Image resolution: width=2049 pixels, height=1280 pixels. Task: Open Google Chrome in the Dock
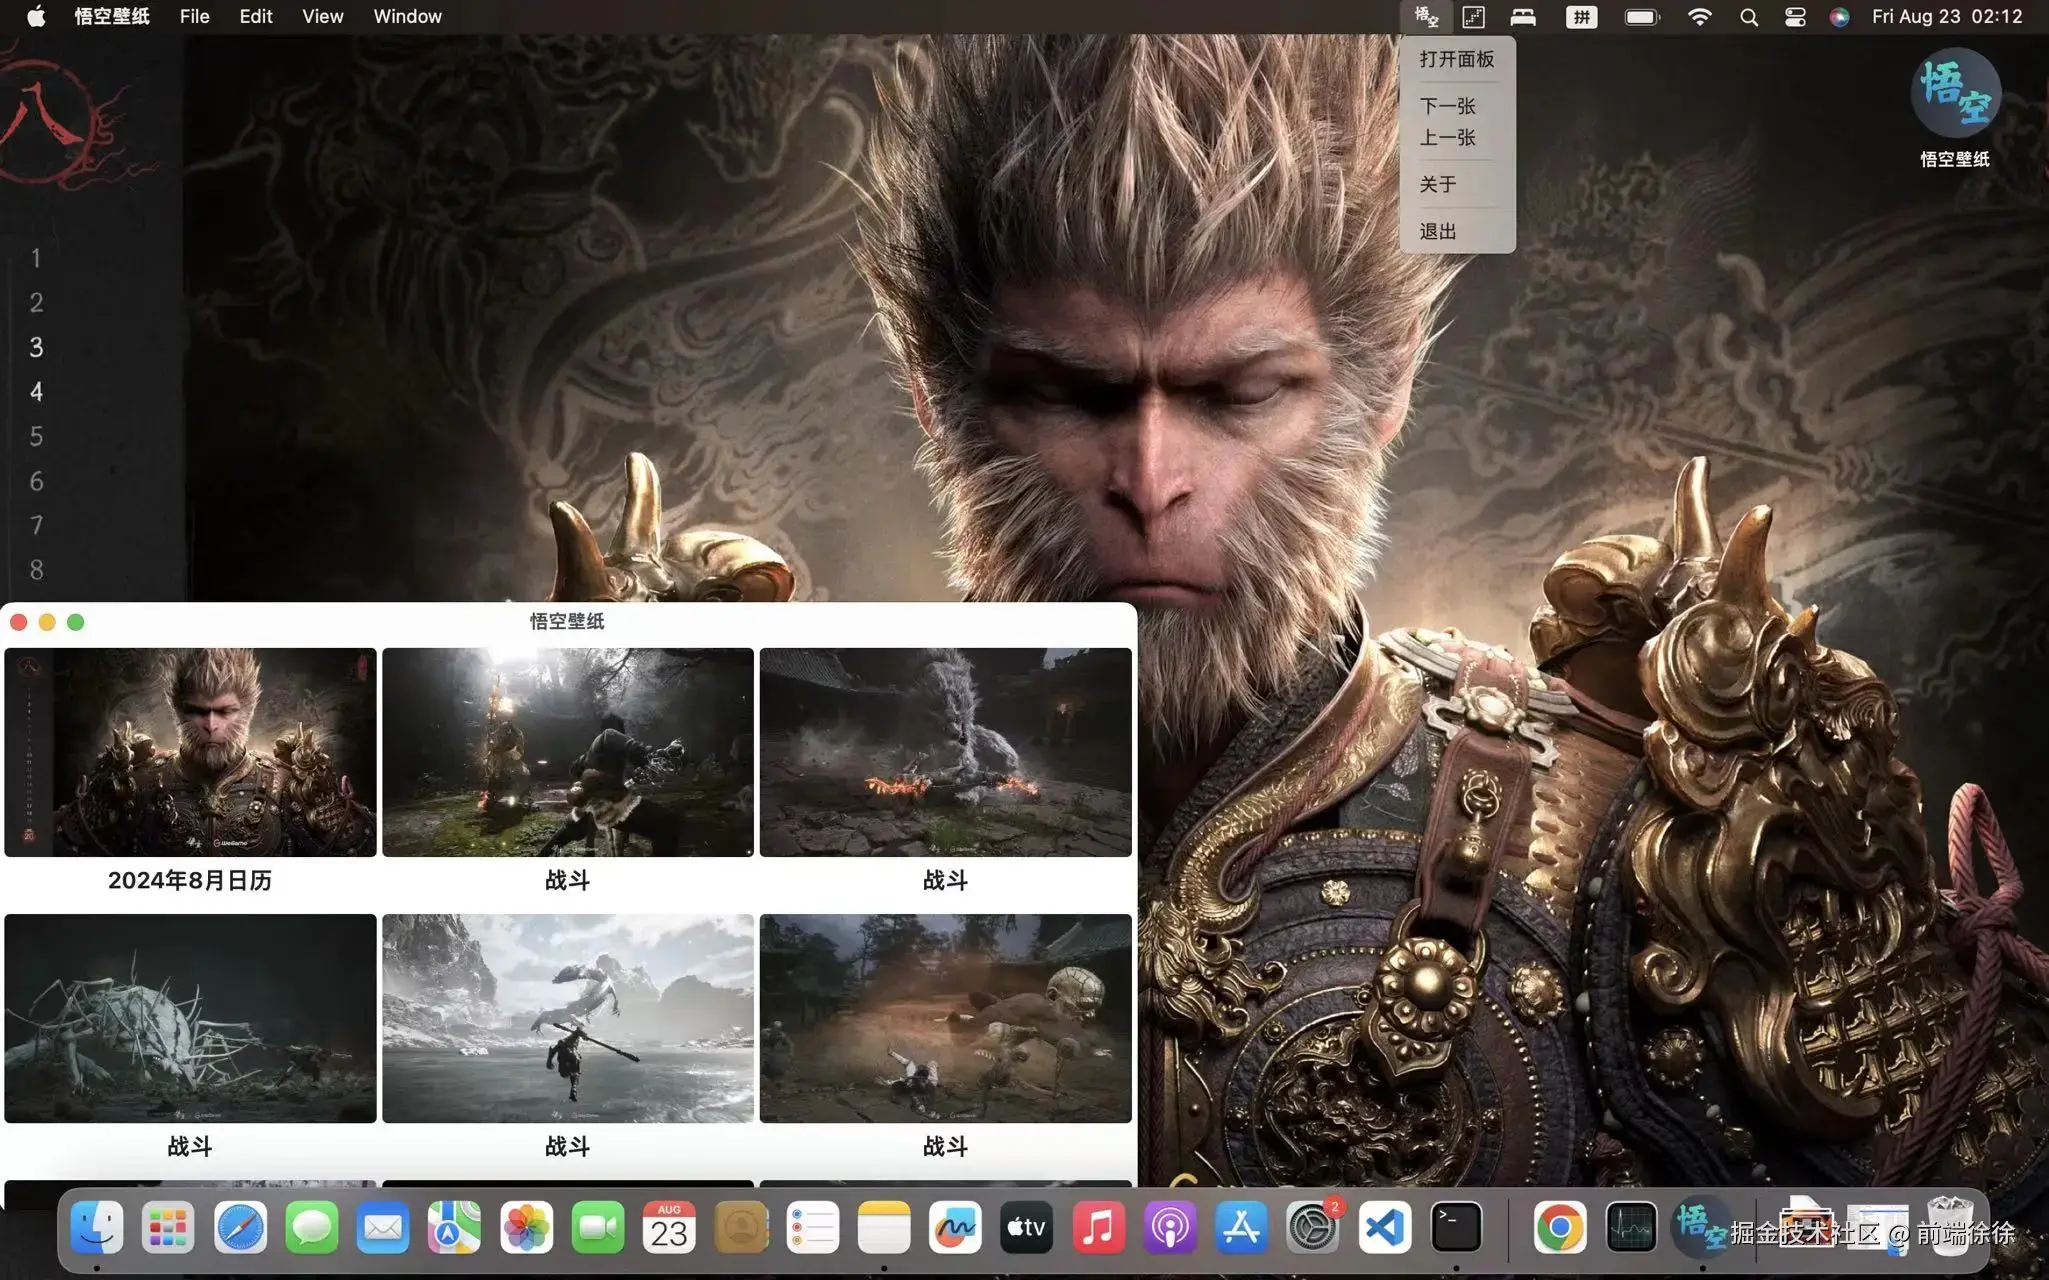1559,1227
